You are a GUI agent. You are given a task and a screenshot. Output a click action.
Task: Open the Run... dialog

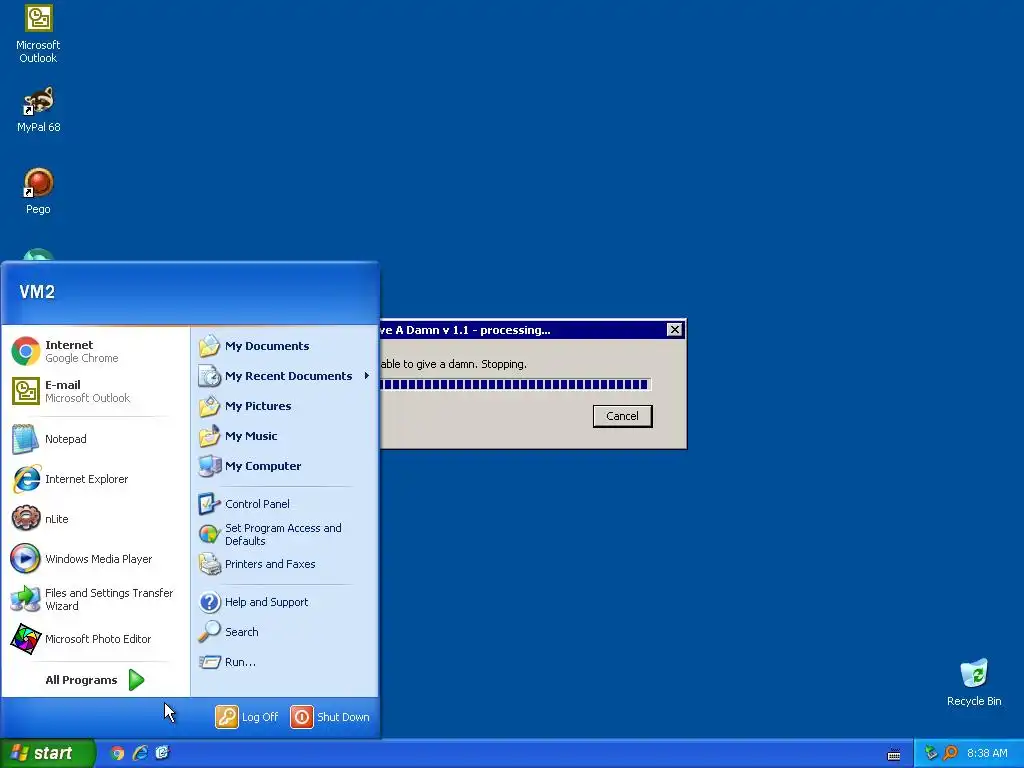pyautogui.click(x=284, y=662)
